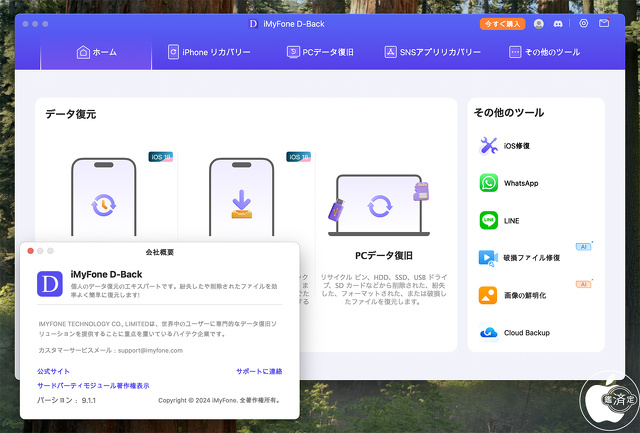Click the LINE label

[511, 221]
